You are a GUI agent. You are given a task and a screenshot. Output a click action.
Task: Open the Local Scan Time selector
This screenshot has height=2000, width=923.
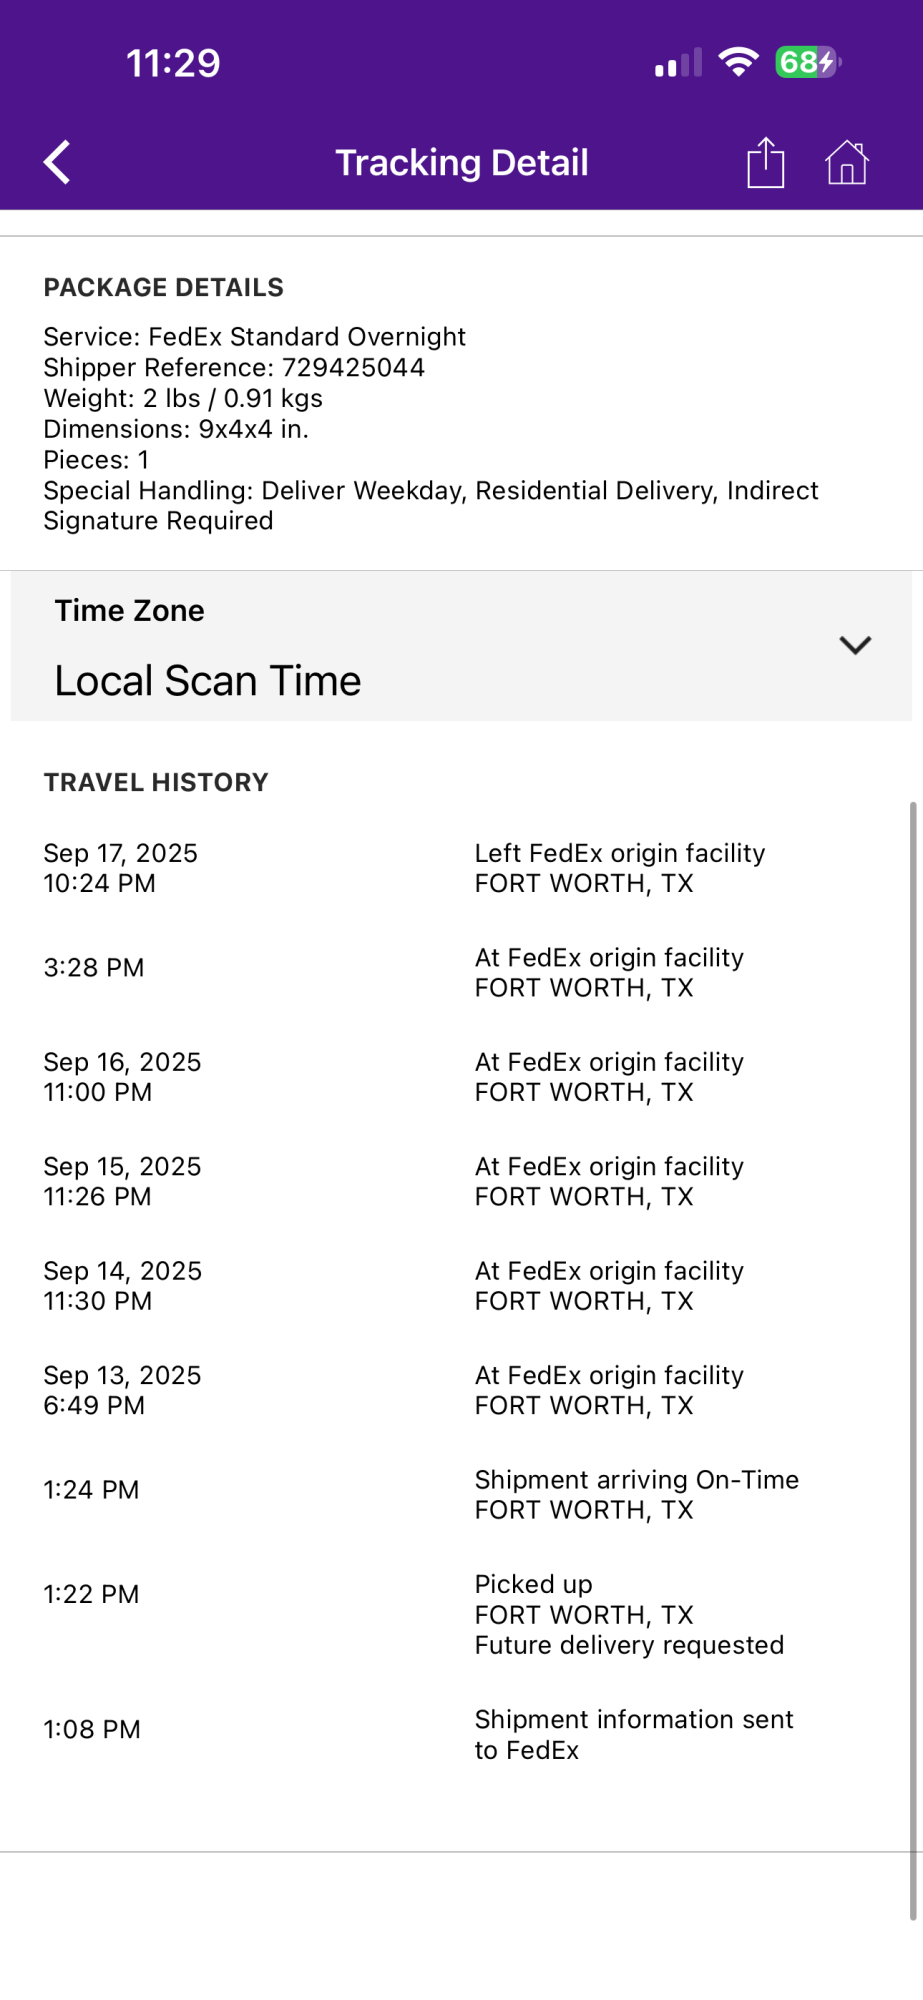(x=208, y=681)
